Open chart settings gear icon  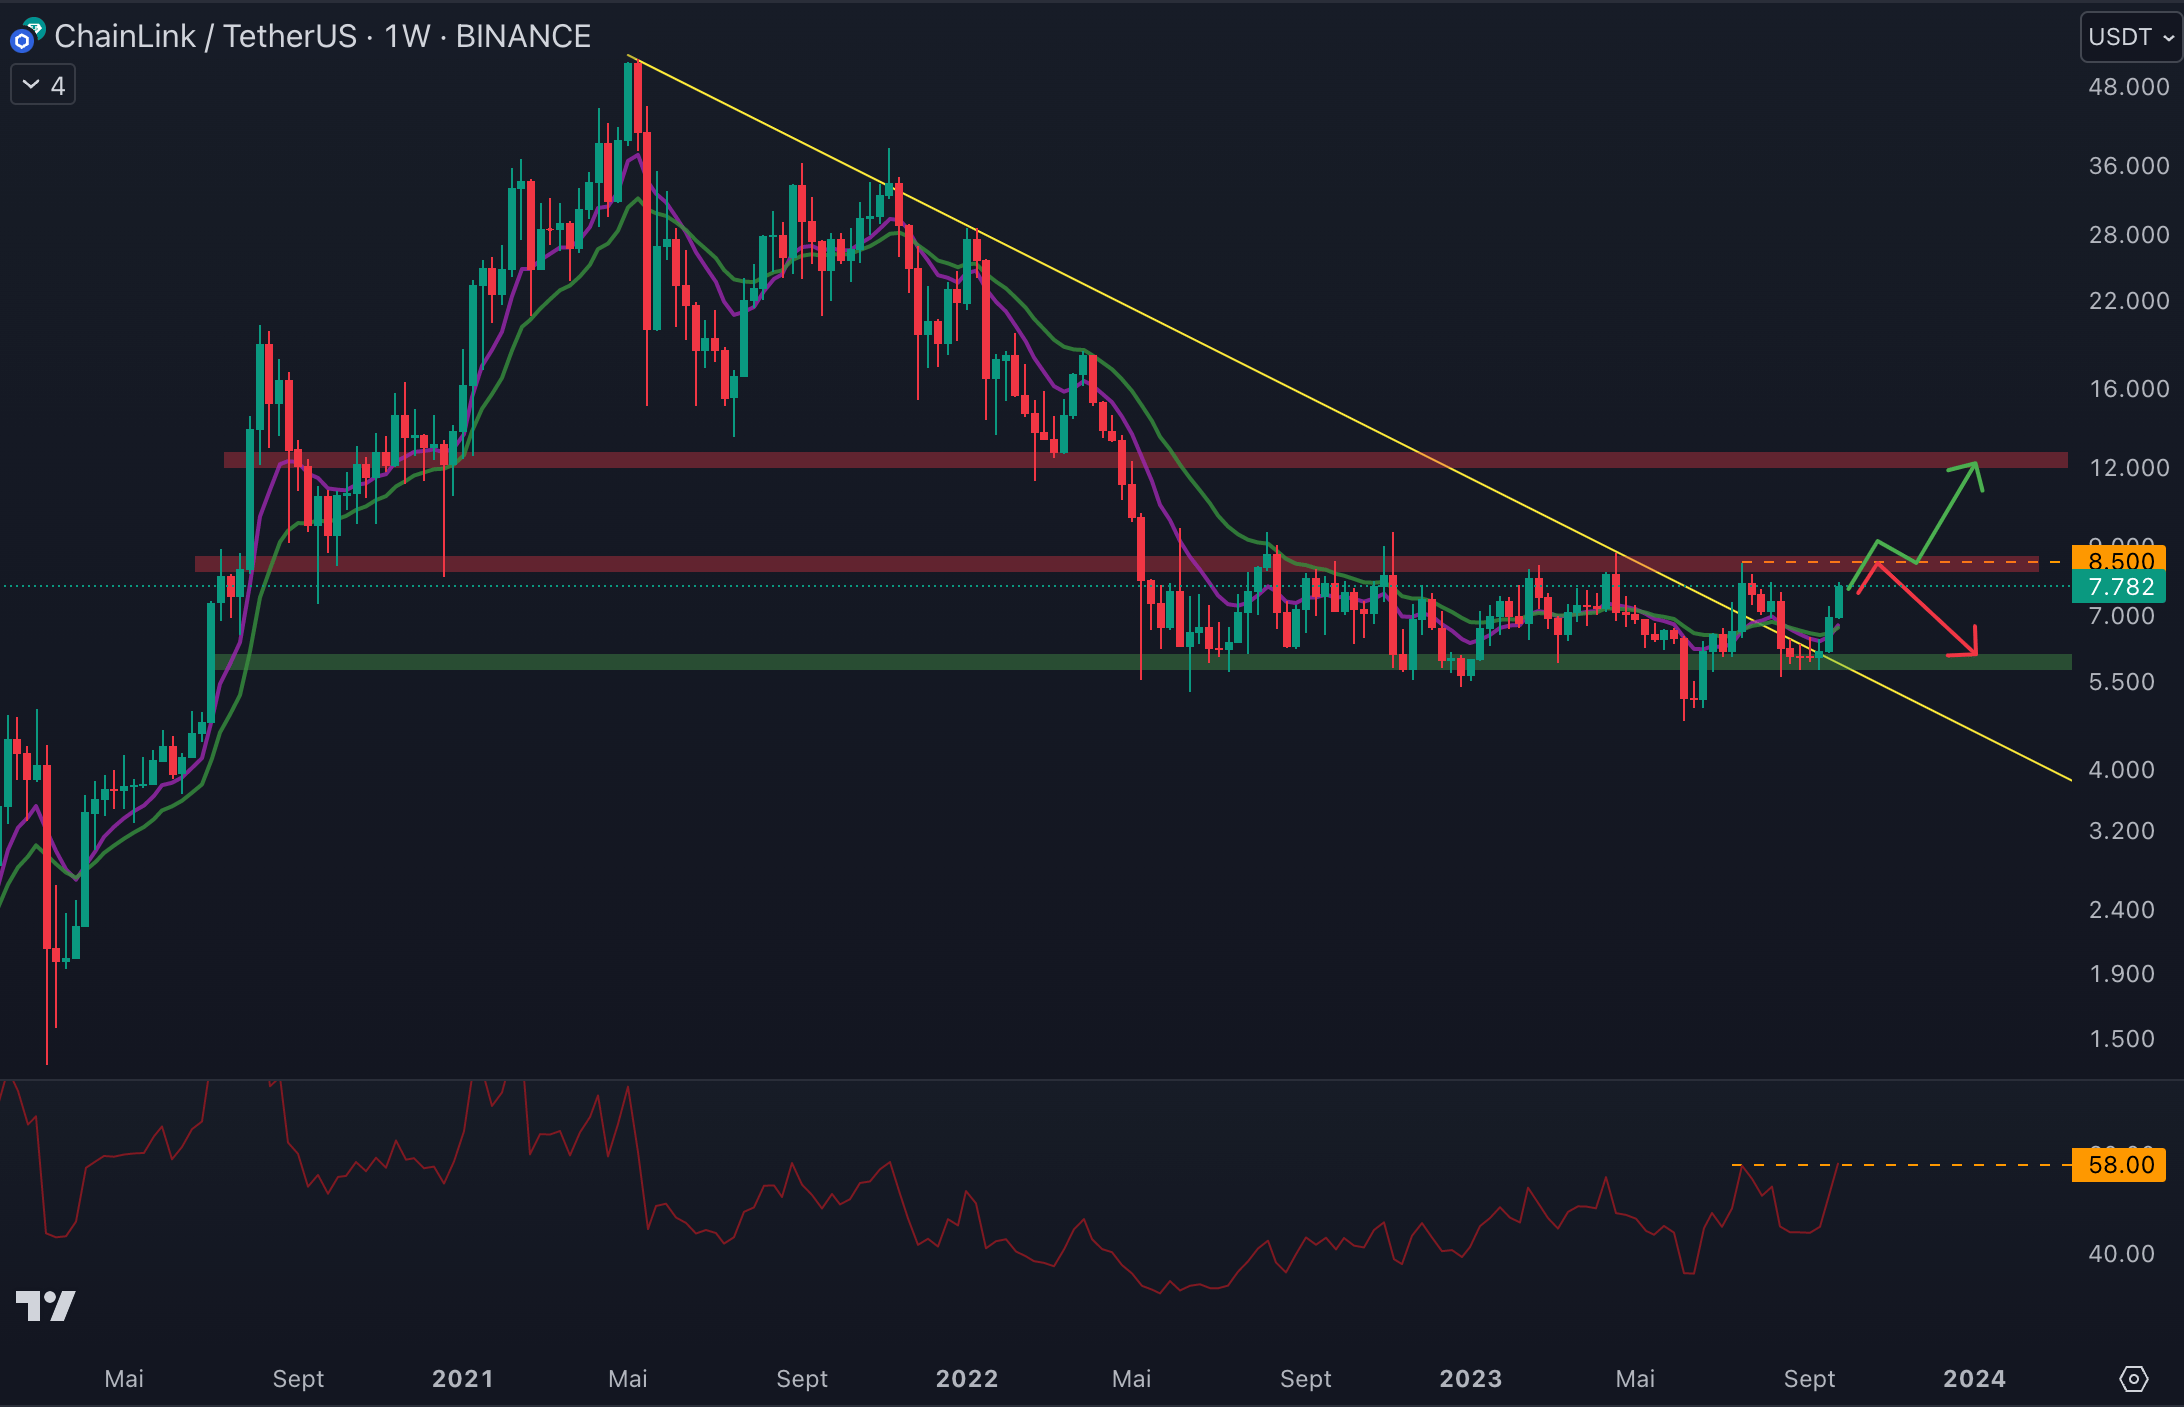click(x=2133, y=1379)
